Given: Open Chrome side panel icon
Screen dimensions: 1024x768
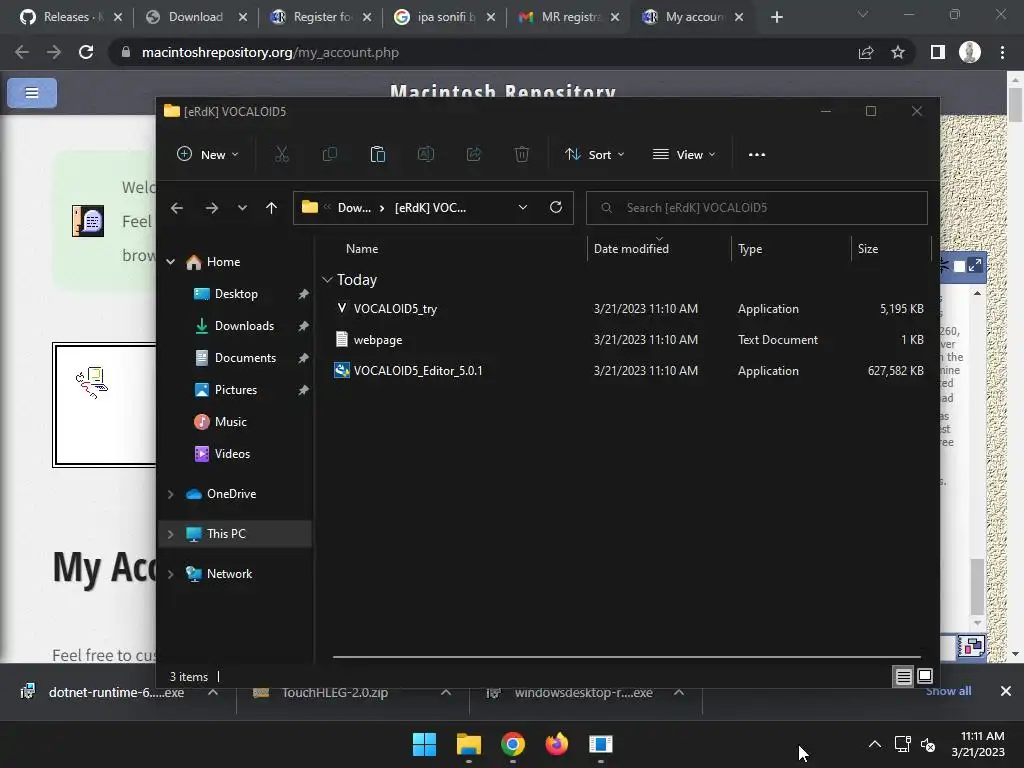Looking at the screenshot, I should click(938, 52).
